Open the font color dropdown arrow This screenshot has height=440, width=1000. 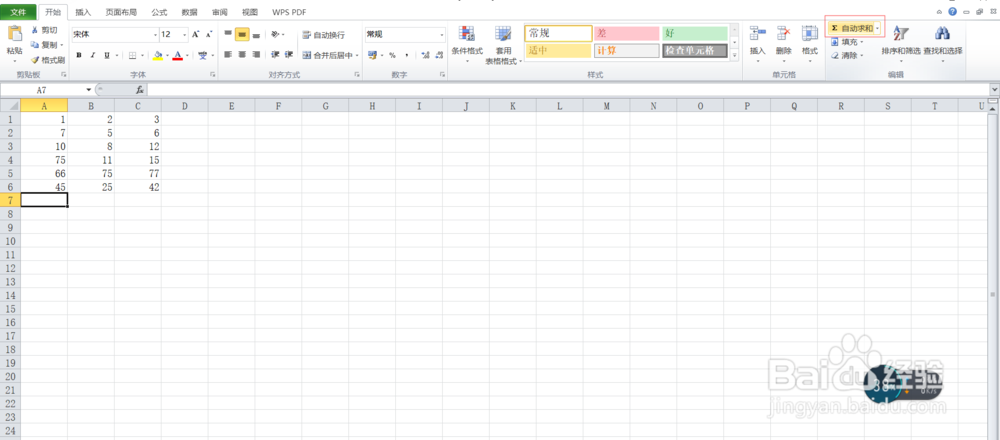coord(188,55)
